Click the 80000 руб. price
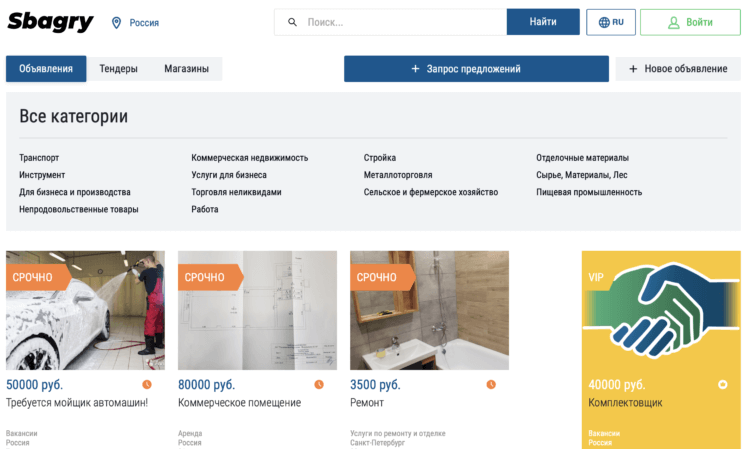This screenshot has width=750, height=449. pos(207,384)
